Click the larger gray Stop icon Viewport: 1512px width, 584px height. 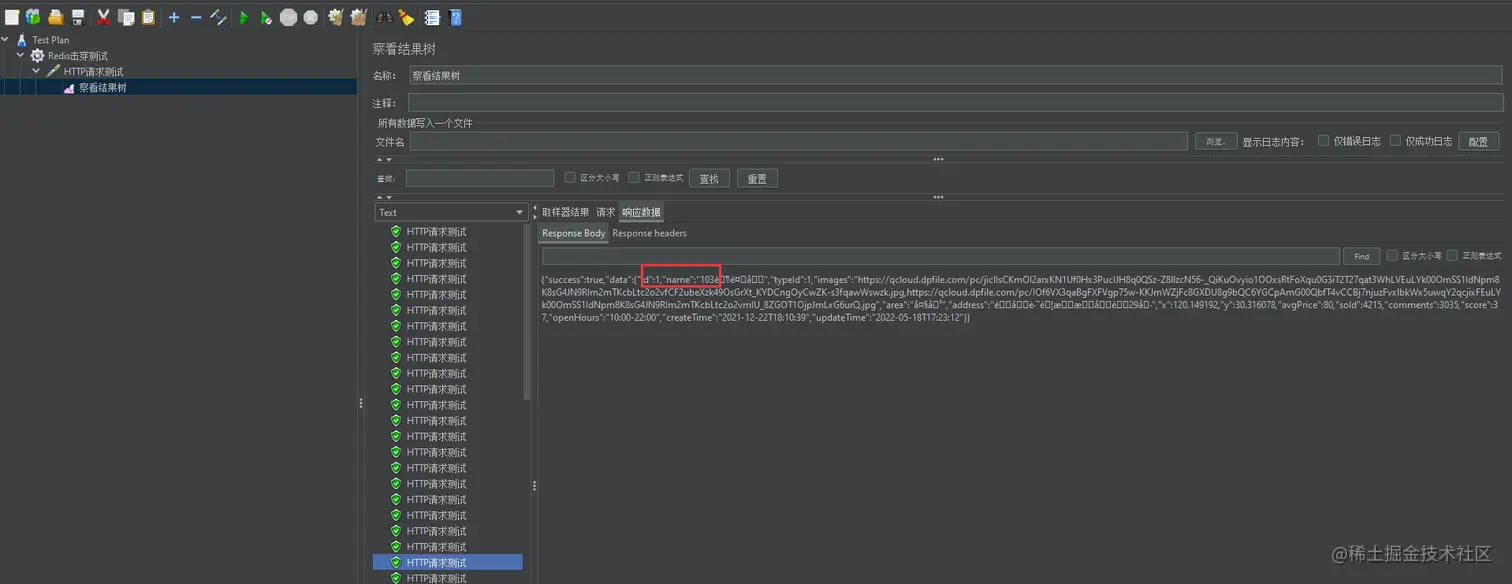pos(289,17)
